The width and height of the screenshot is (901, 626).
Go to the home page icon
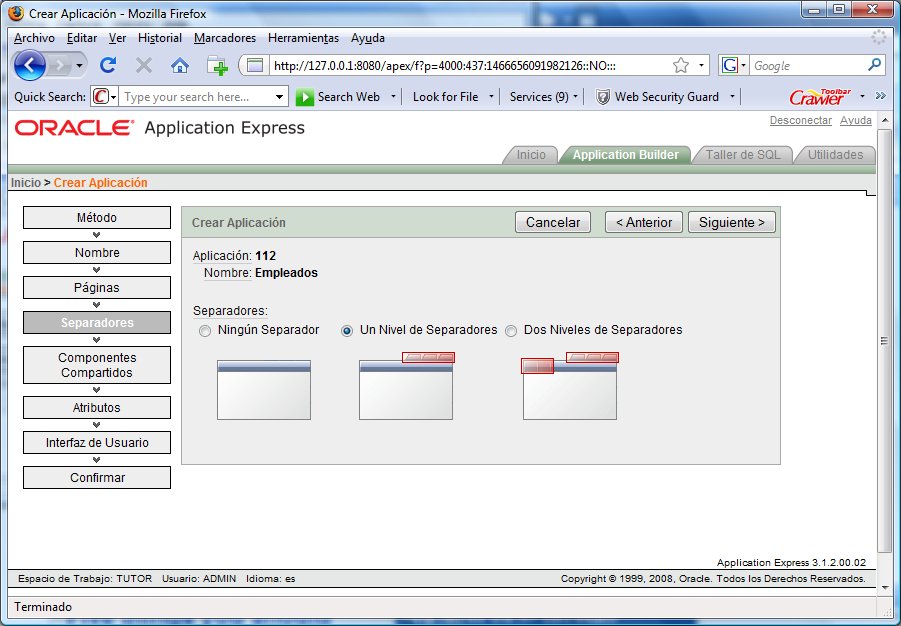tap(180, 66)
